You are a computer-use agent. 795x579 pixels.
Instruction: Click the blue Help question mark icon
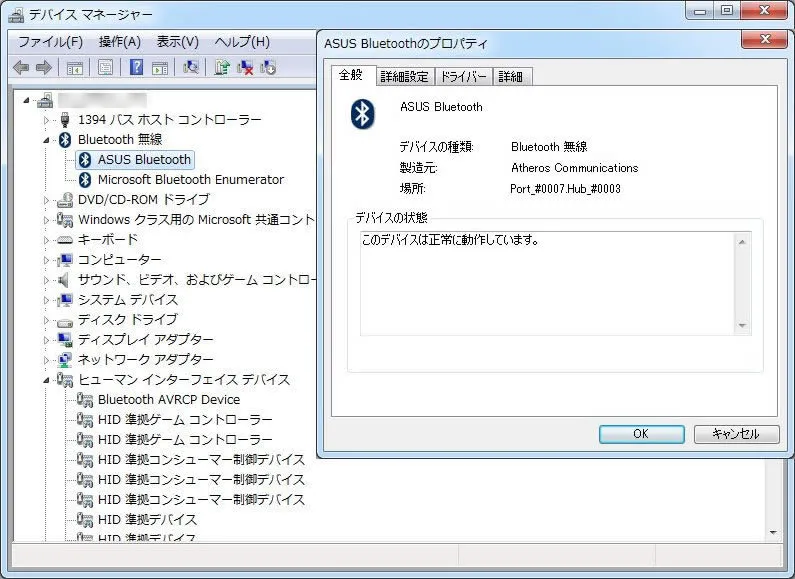[136, 67]
